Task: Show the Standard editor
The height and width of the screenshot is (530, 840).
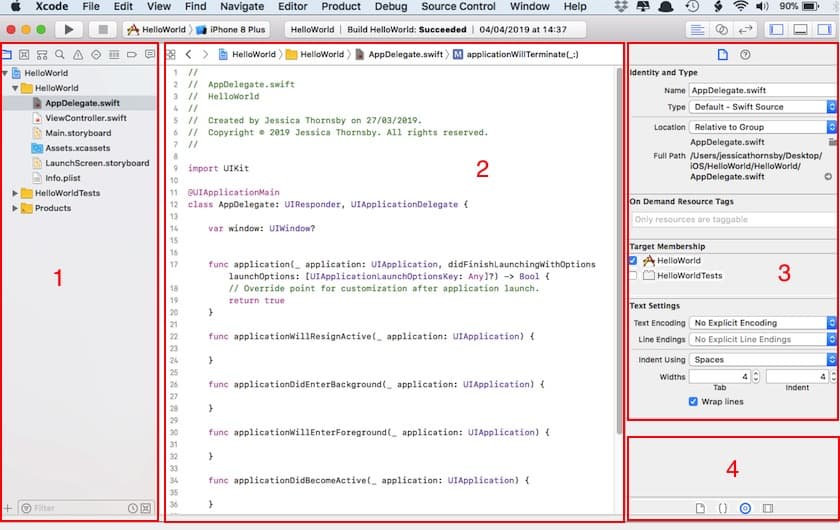Action: click(x=697, y=29)
